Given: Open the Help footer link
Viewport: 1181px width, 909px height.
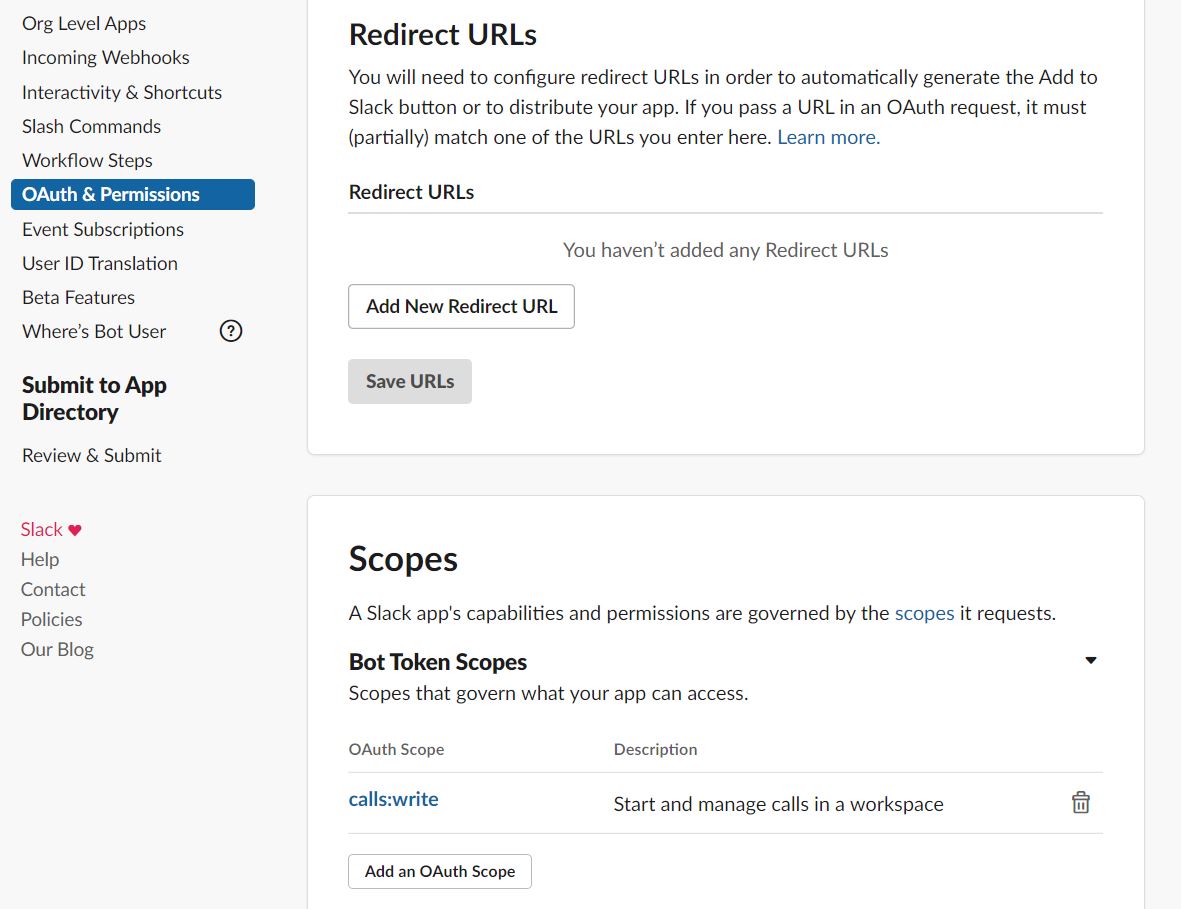Looking at the screenshot, I should point(40,560).
